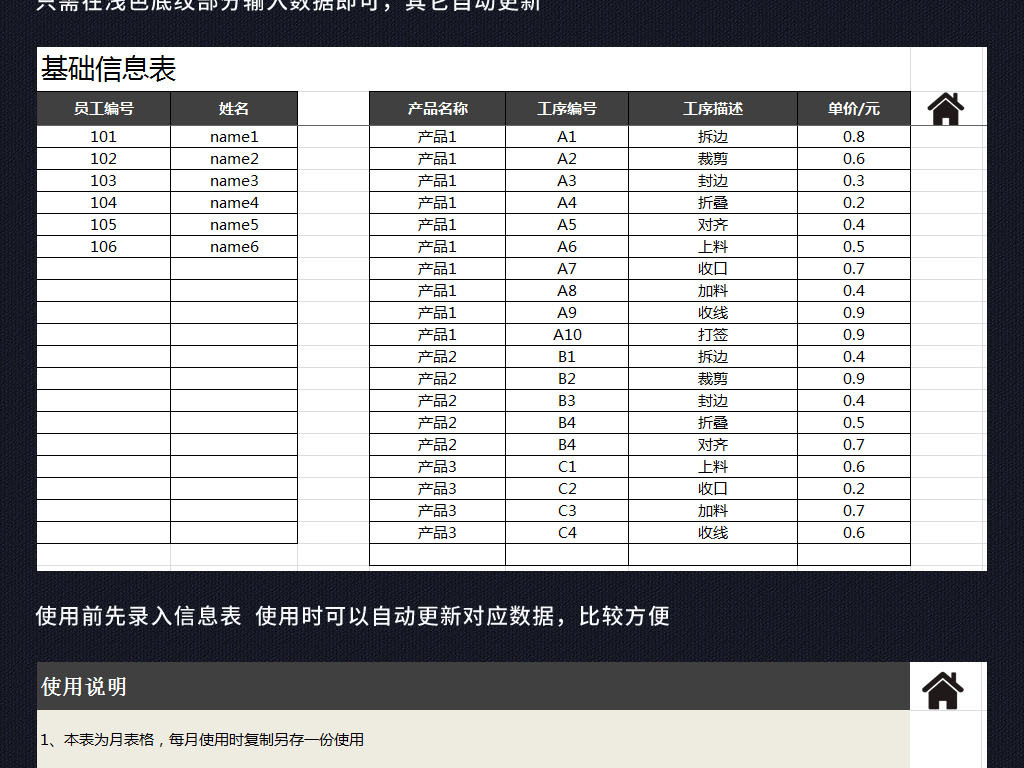Viewport: 1024px width, 768px height.
Task: Select the 姓名 column header
Action: point(234,108)
